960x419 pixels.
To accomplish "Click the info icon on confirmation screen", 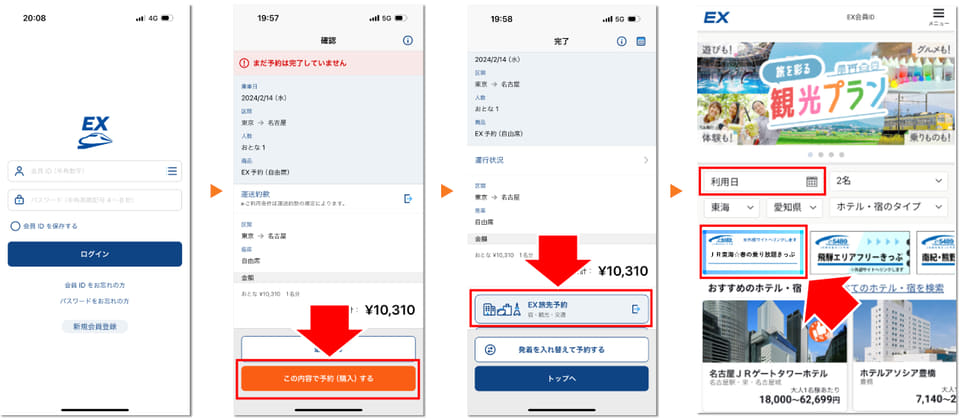I will tap(408, 40).
